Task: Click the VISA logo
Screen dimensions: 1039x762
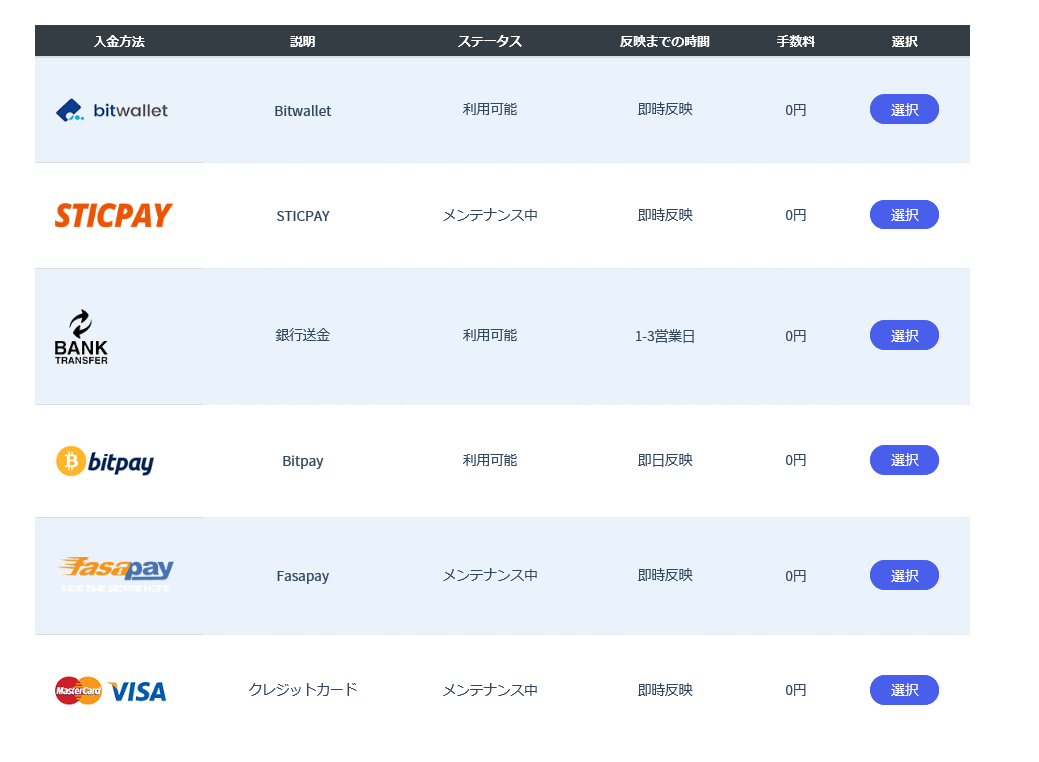Action: click(x=137, y=692)
